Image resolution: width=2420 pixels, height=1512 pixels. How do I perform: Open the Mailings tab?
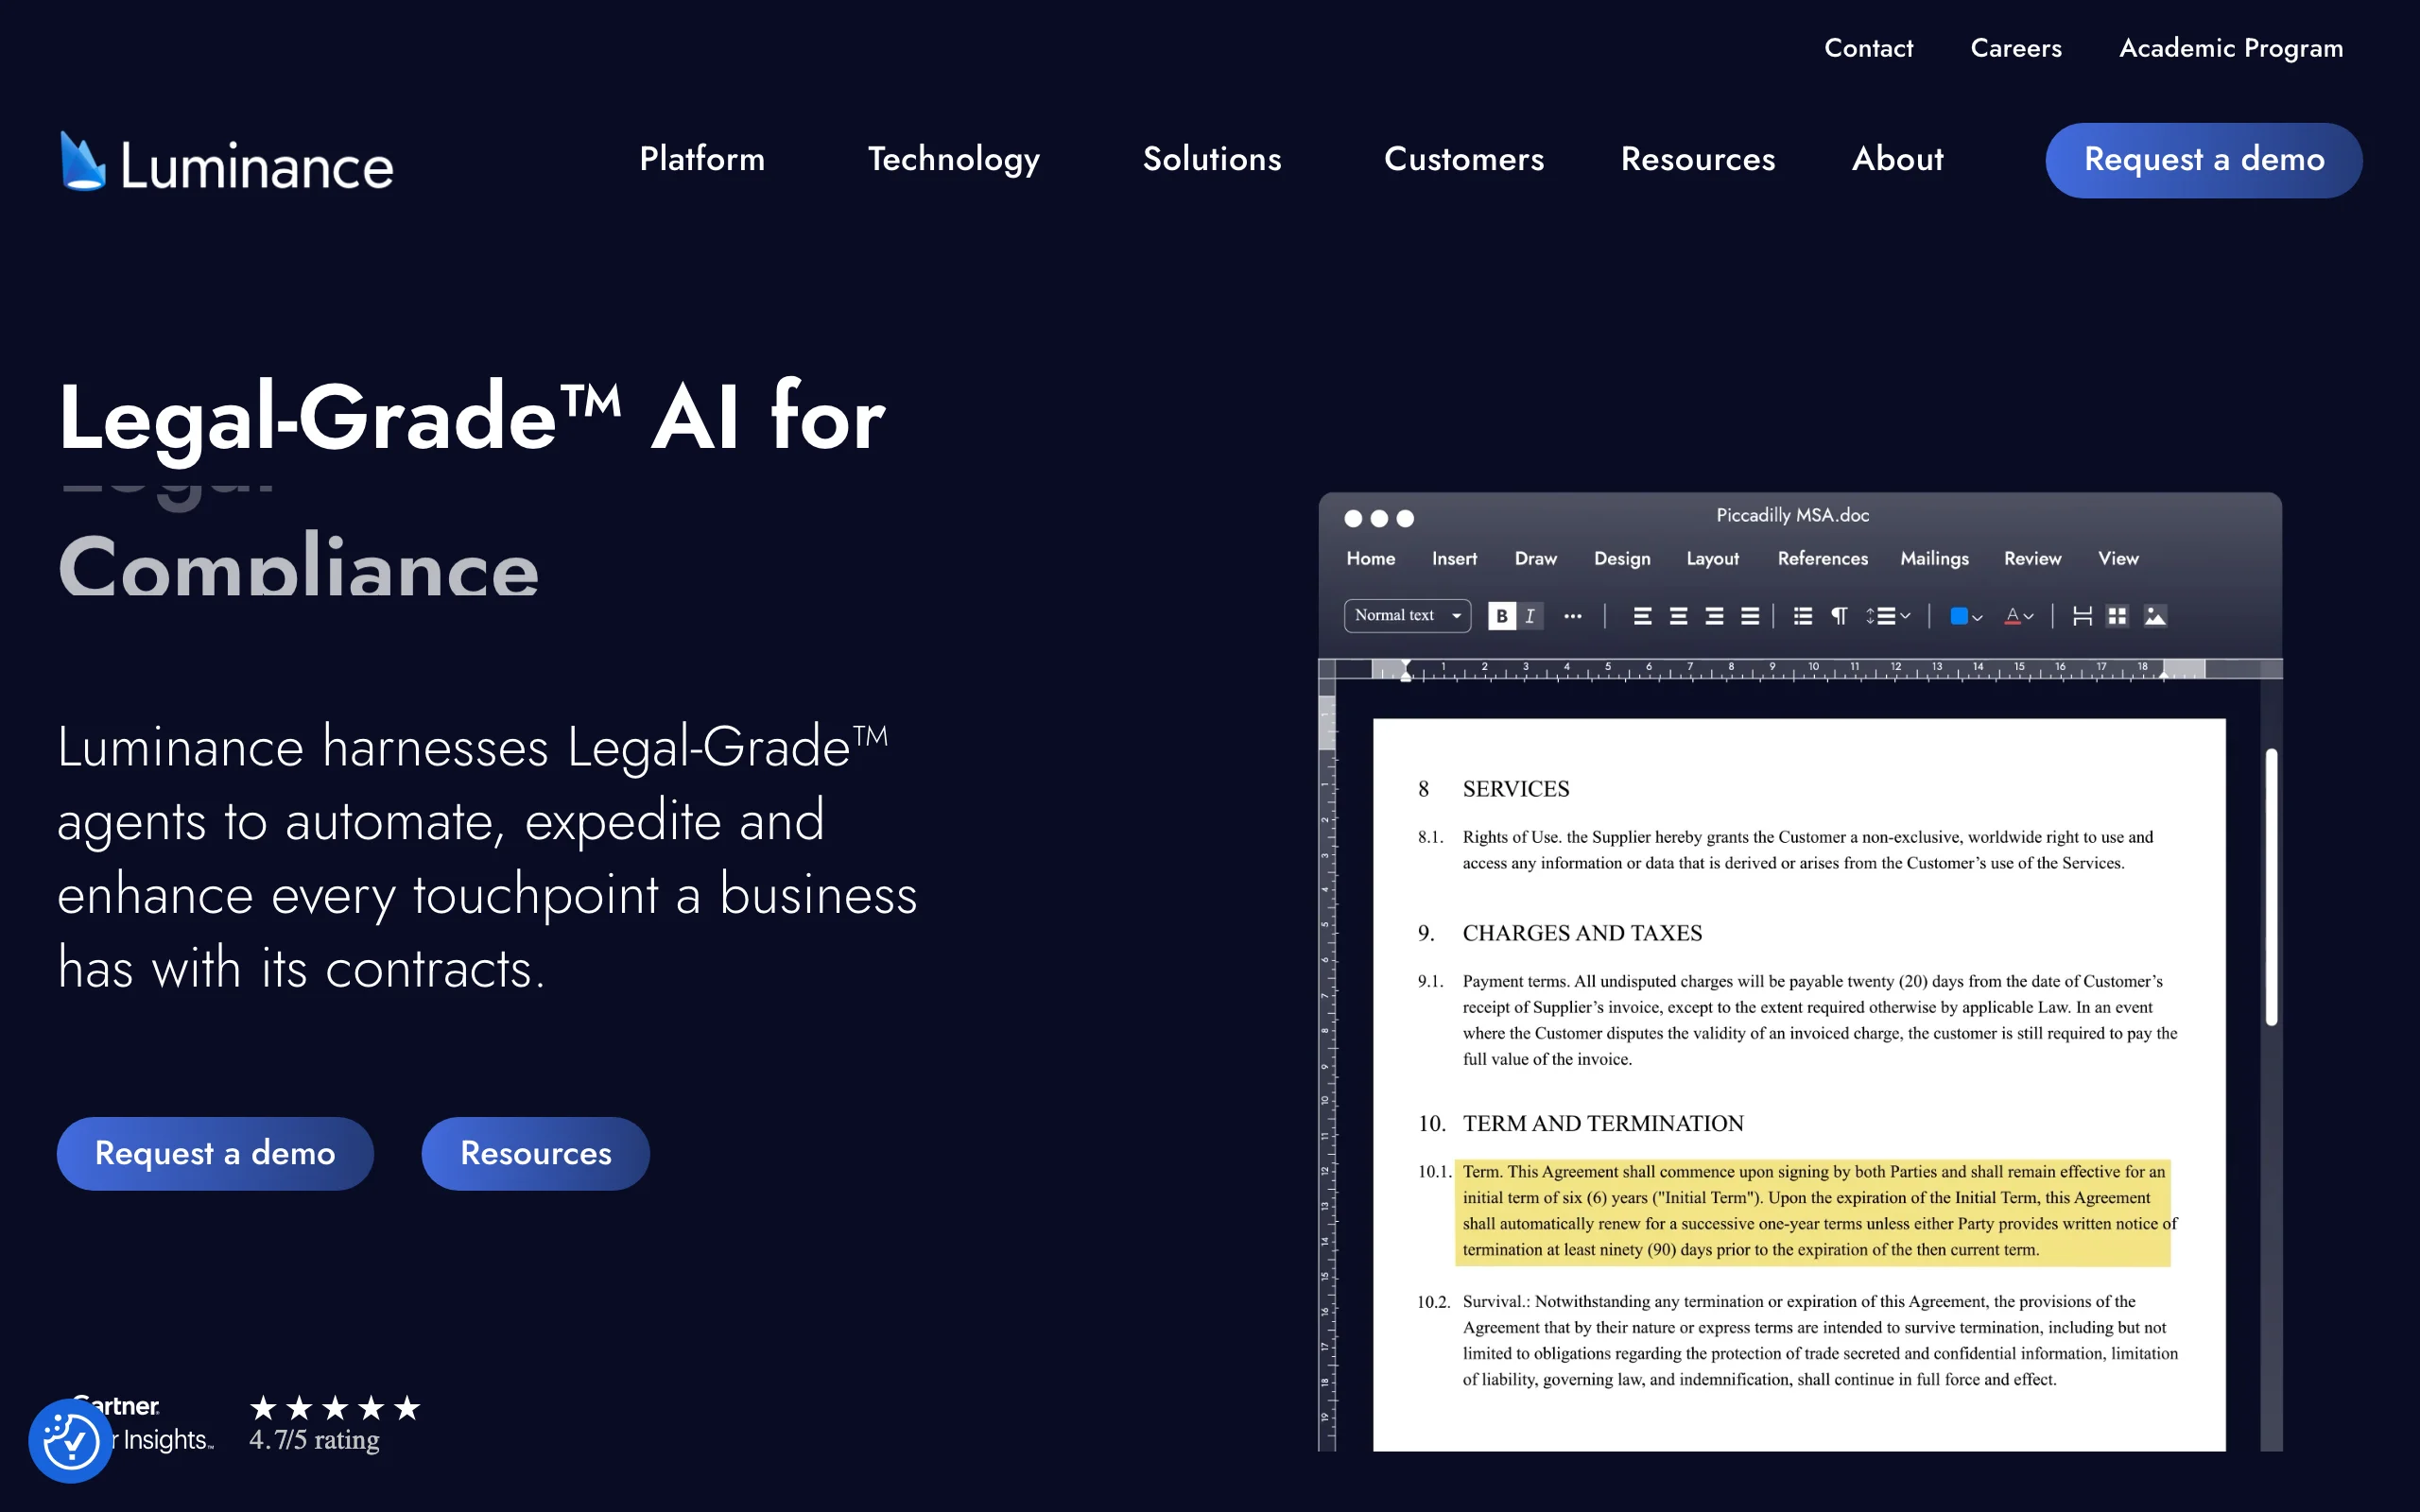[x=1934, y=558]
